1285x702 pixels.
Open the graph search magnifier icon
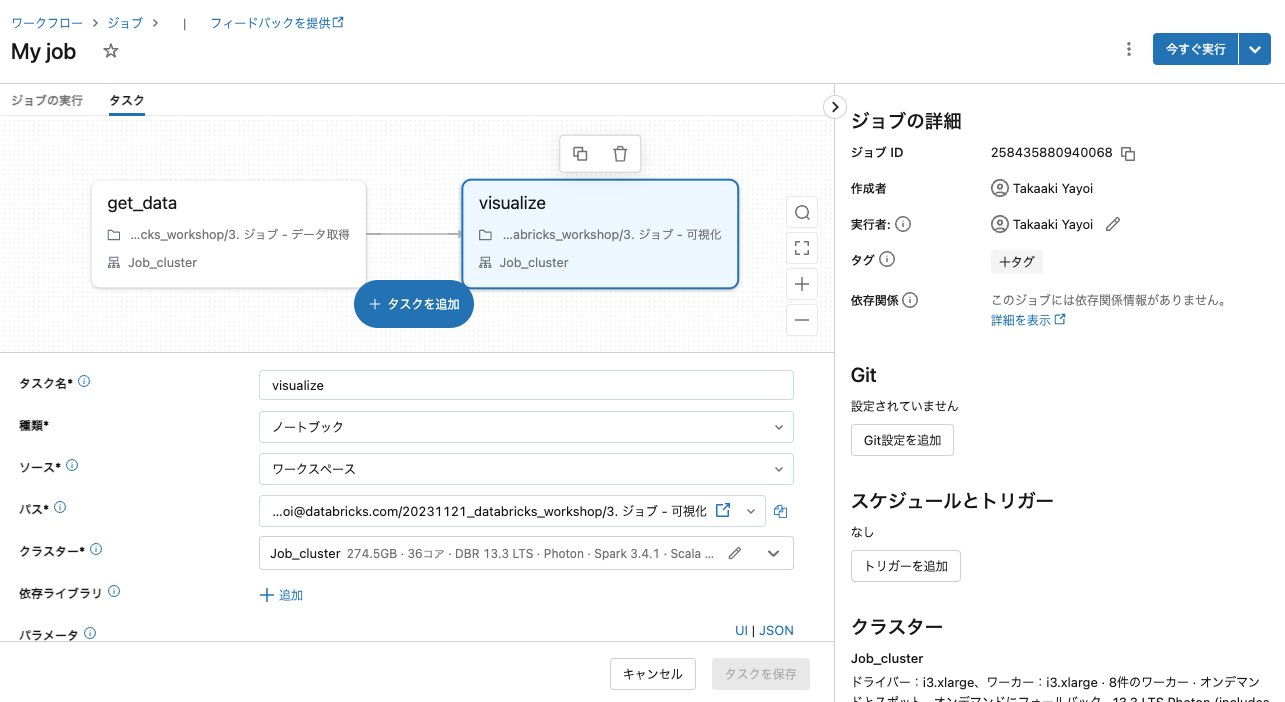pyautogui.click(x=801, y=212)
